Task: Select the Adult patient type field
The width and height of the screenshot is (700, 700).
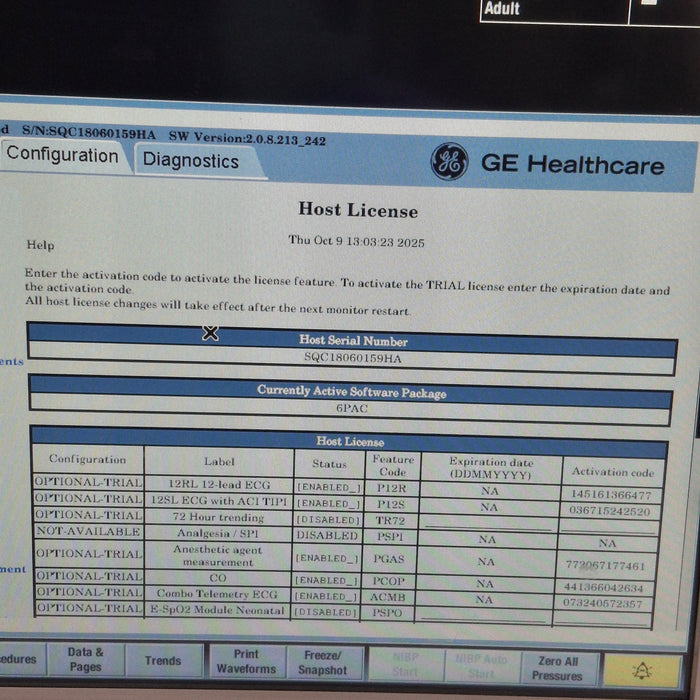Action: 554,10
